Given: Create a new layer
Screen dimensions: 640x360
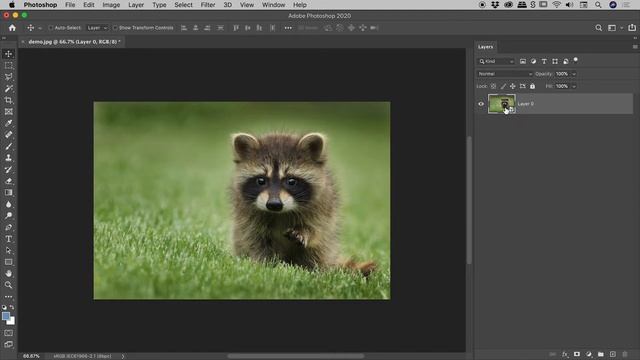Looking at the screenshot, I should pos(613,354).
